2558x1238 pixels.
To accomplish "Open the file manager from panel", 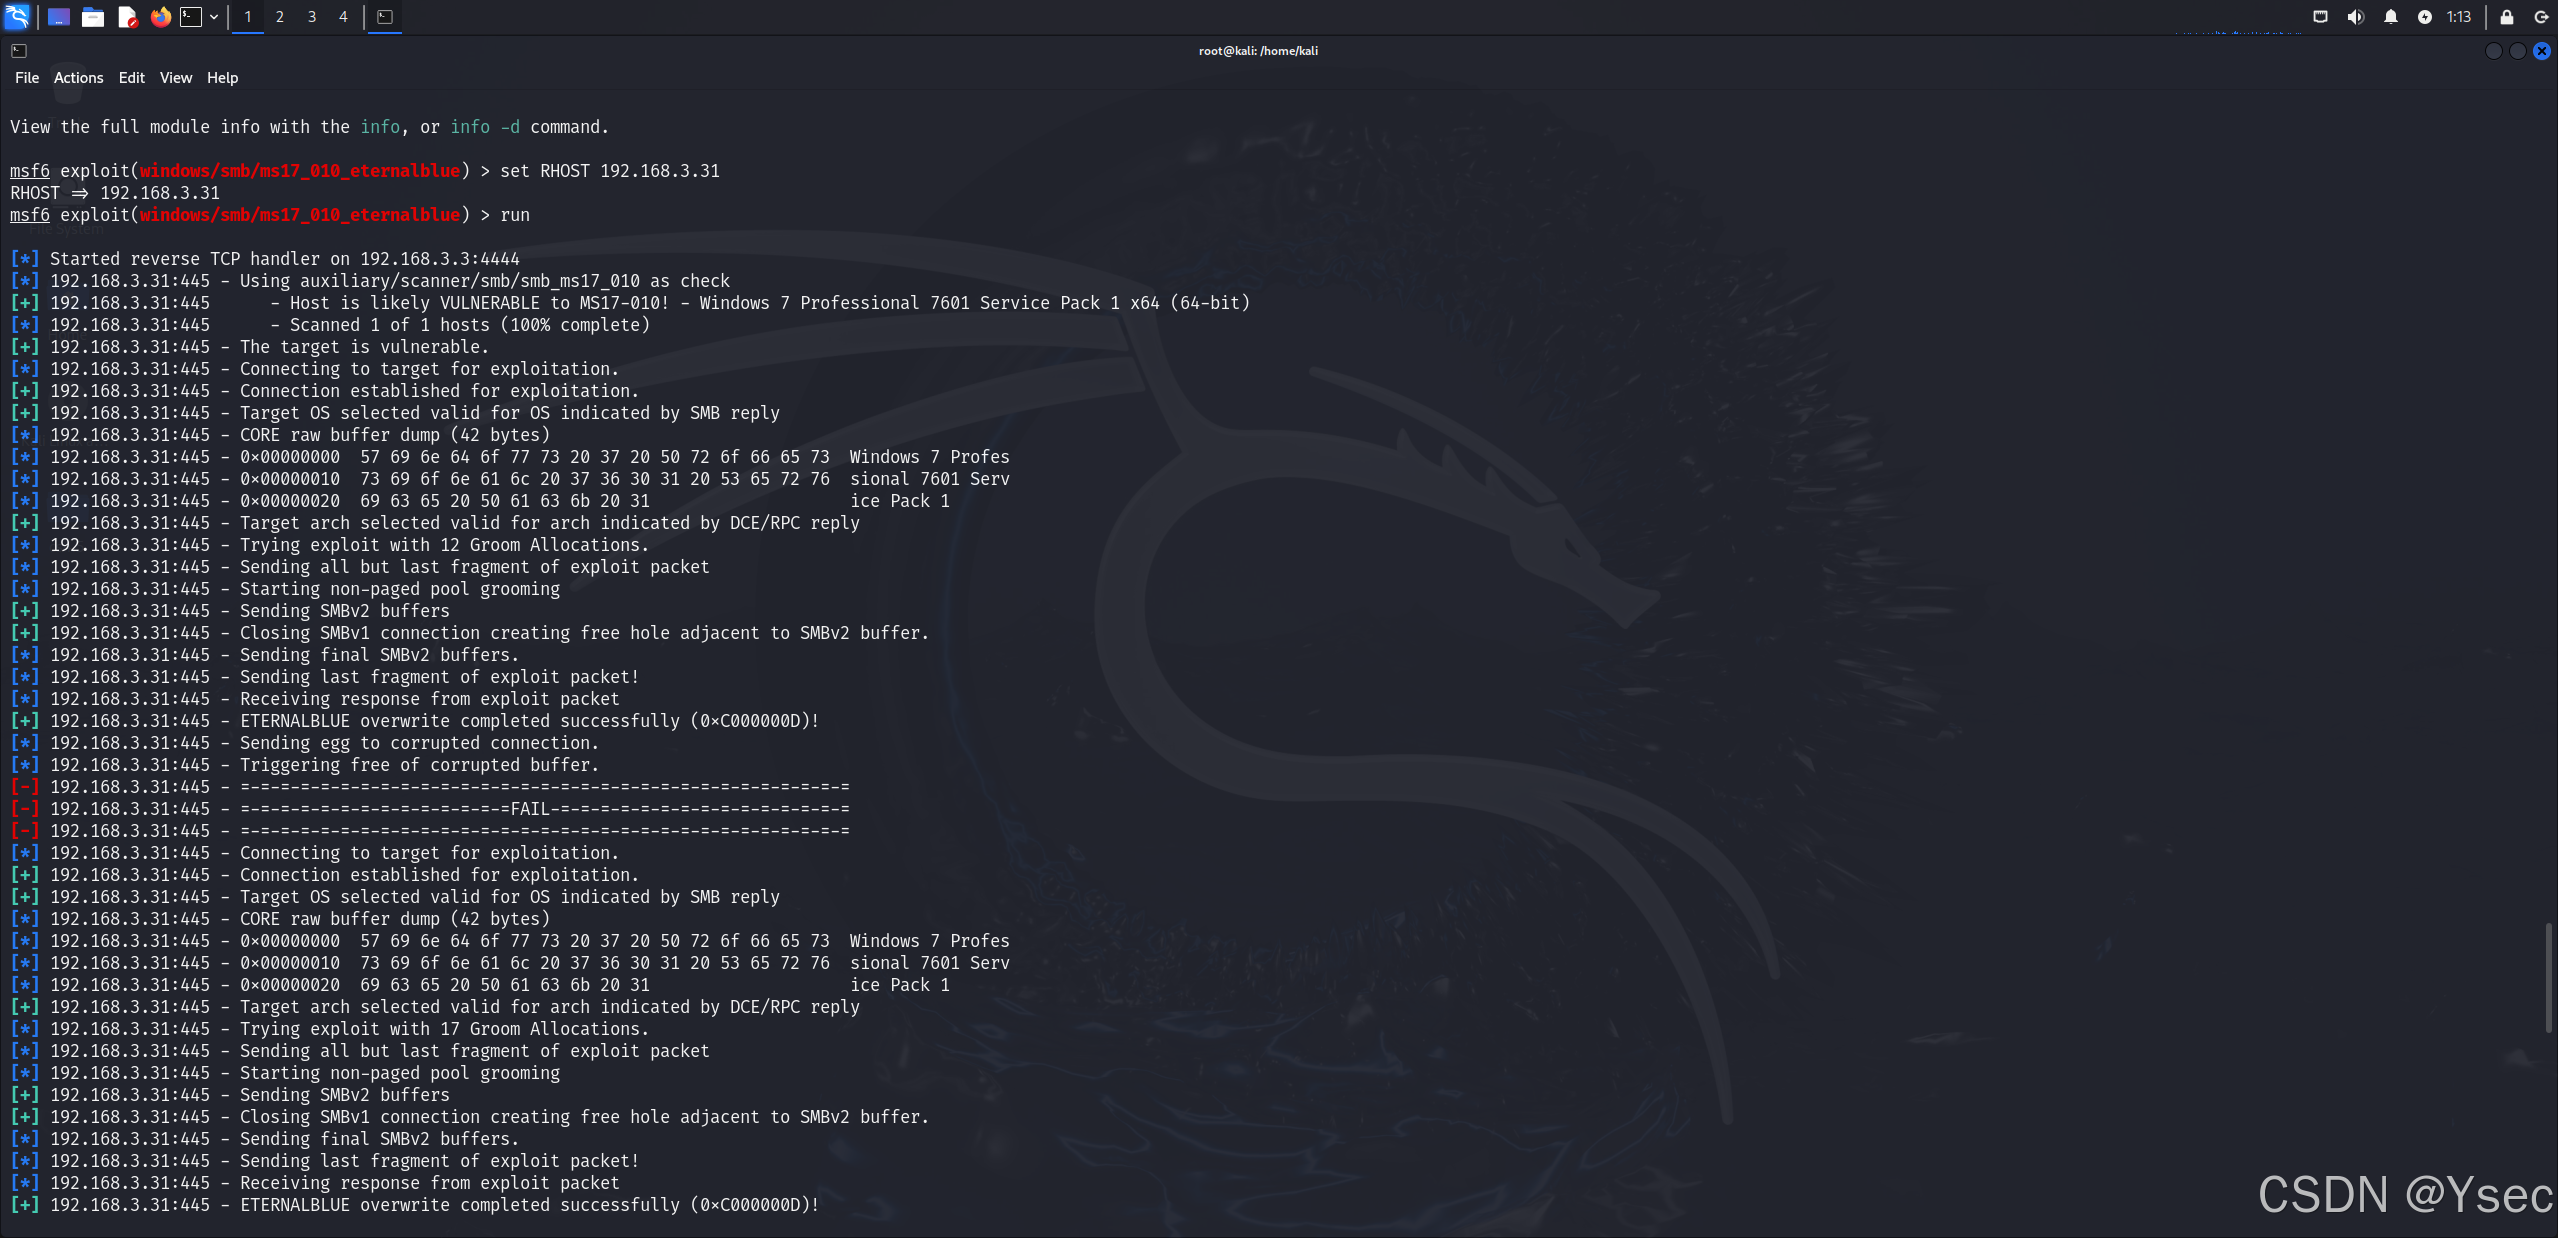I will coord(93,17).
